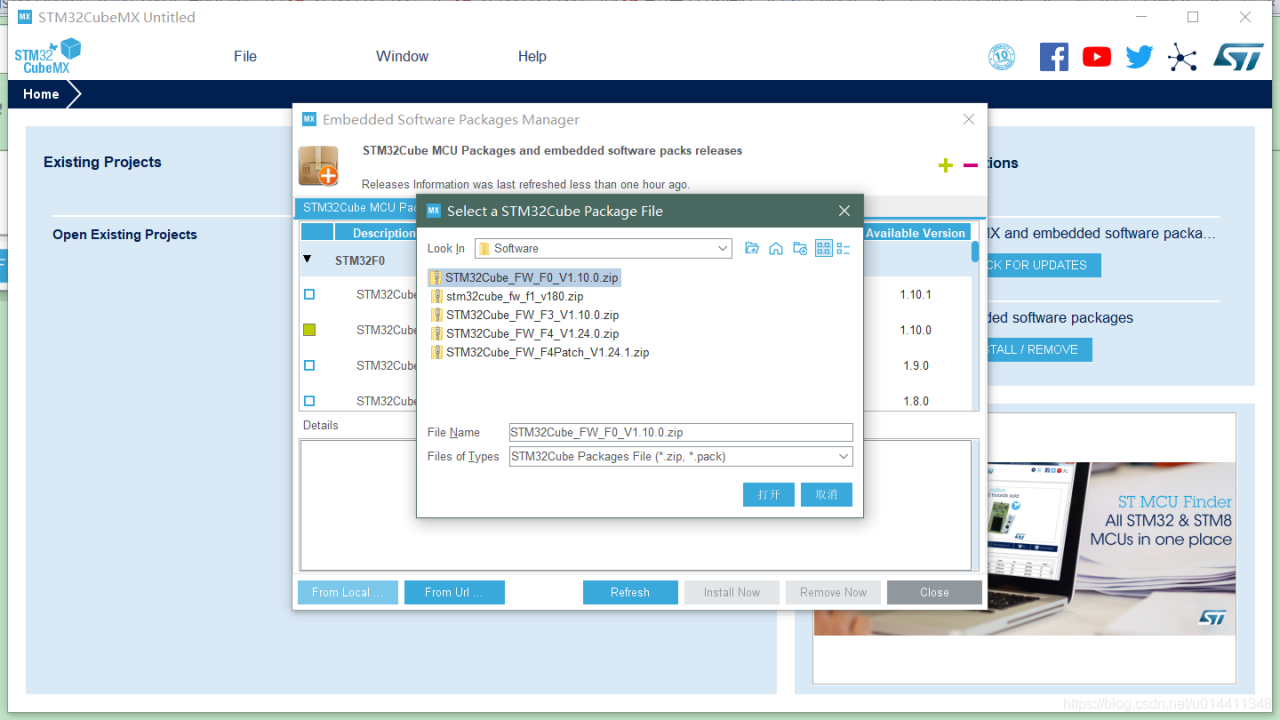Screen dimensions: 1280x720
Task: Click the From Local button
Action: [348, 592]
